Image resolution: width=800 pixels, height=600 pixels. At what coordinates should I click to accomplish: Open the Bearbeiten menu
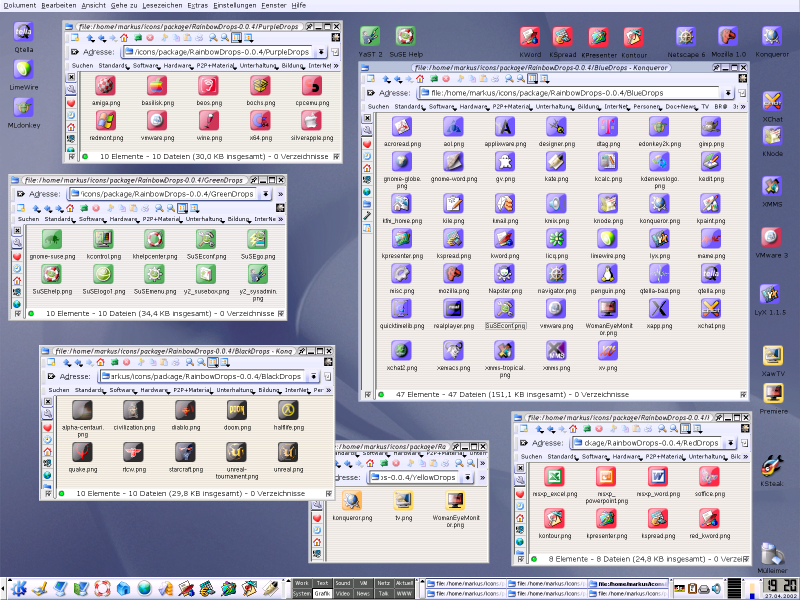pyautogui.click(x=59, y=5)
